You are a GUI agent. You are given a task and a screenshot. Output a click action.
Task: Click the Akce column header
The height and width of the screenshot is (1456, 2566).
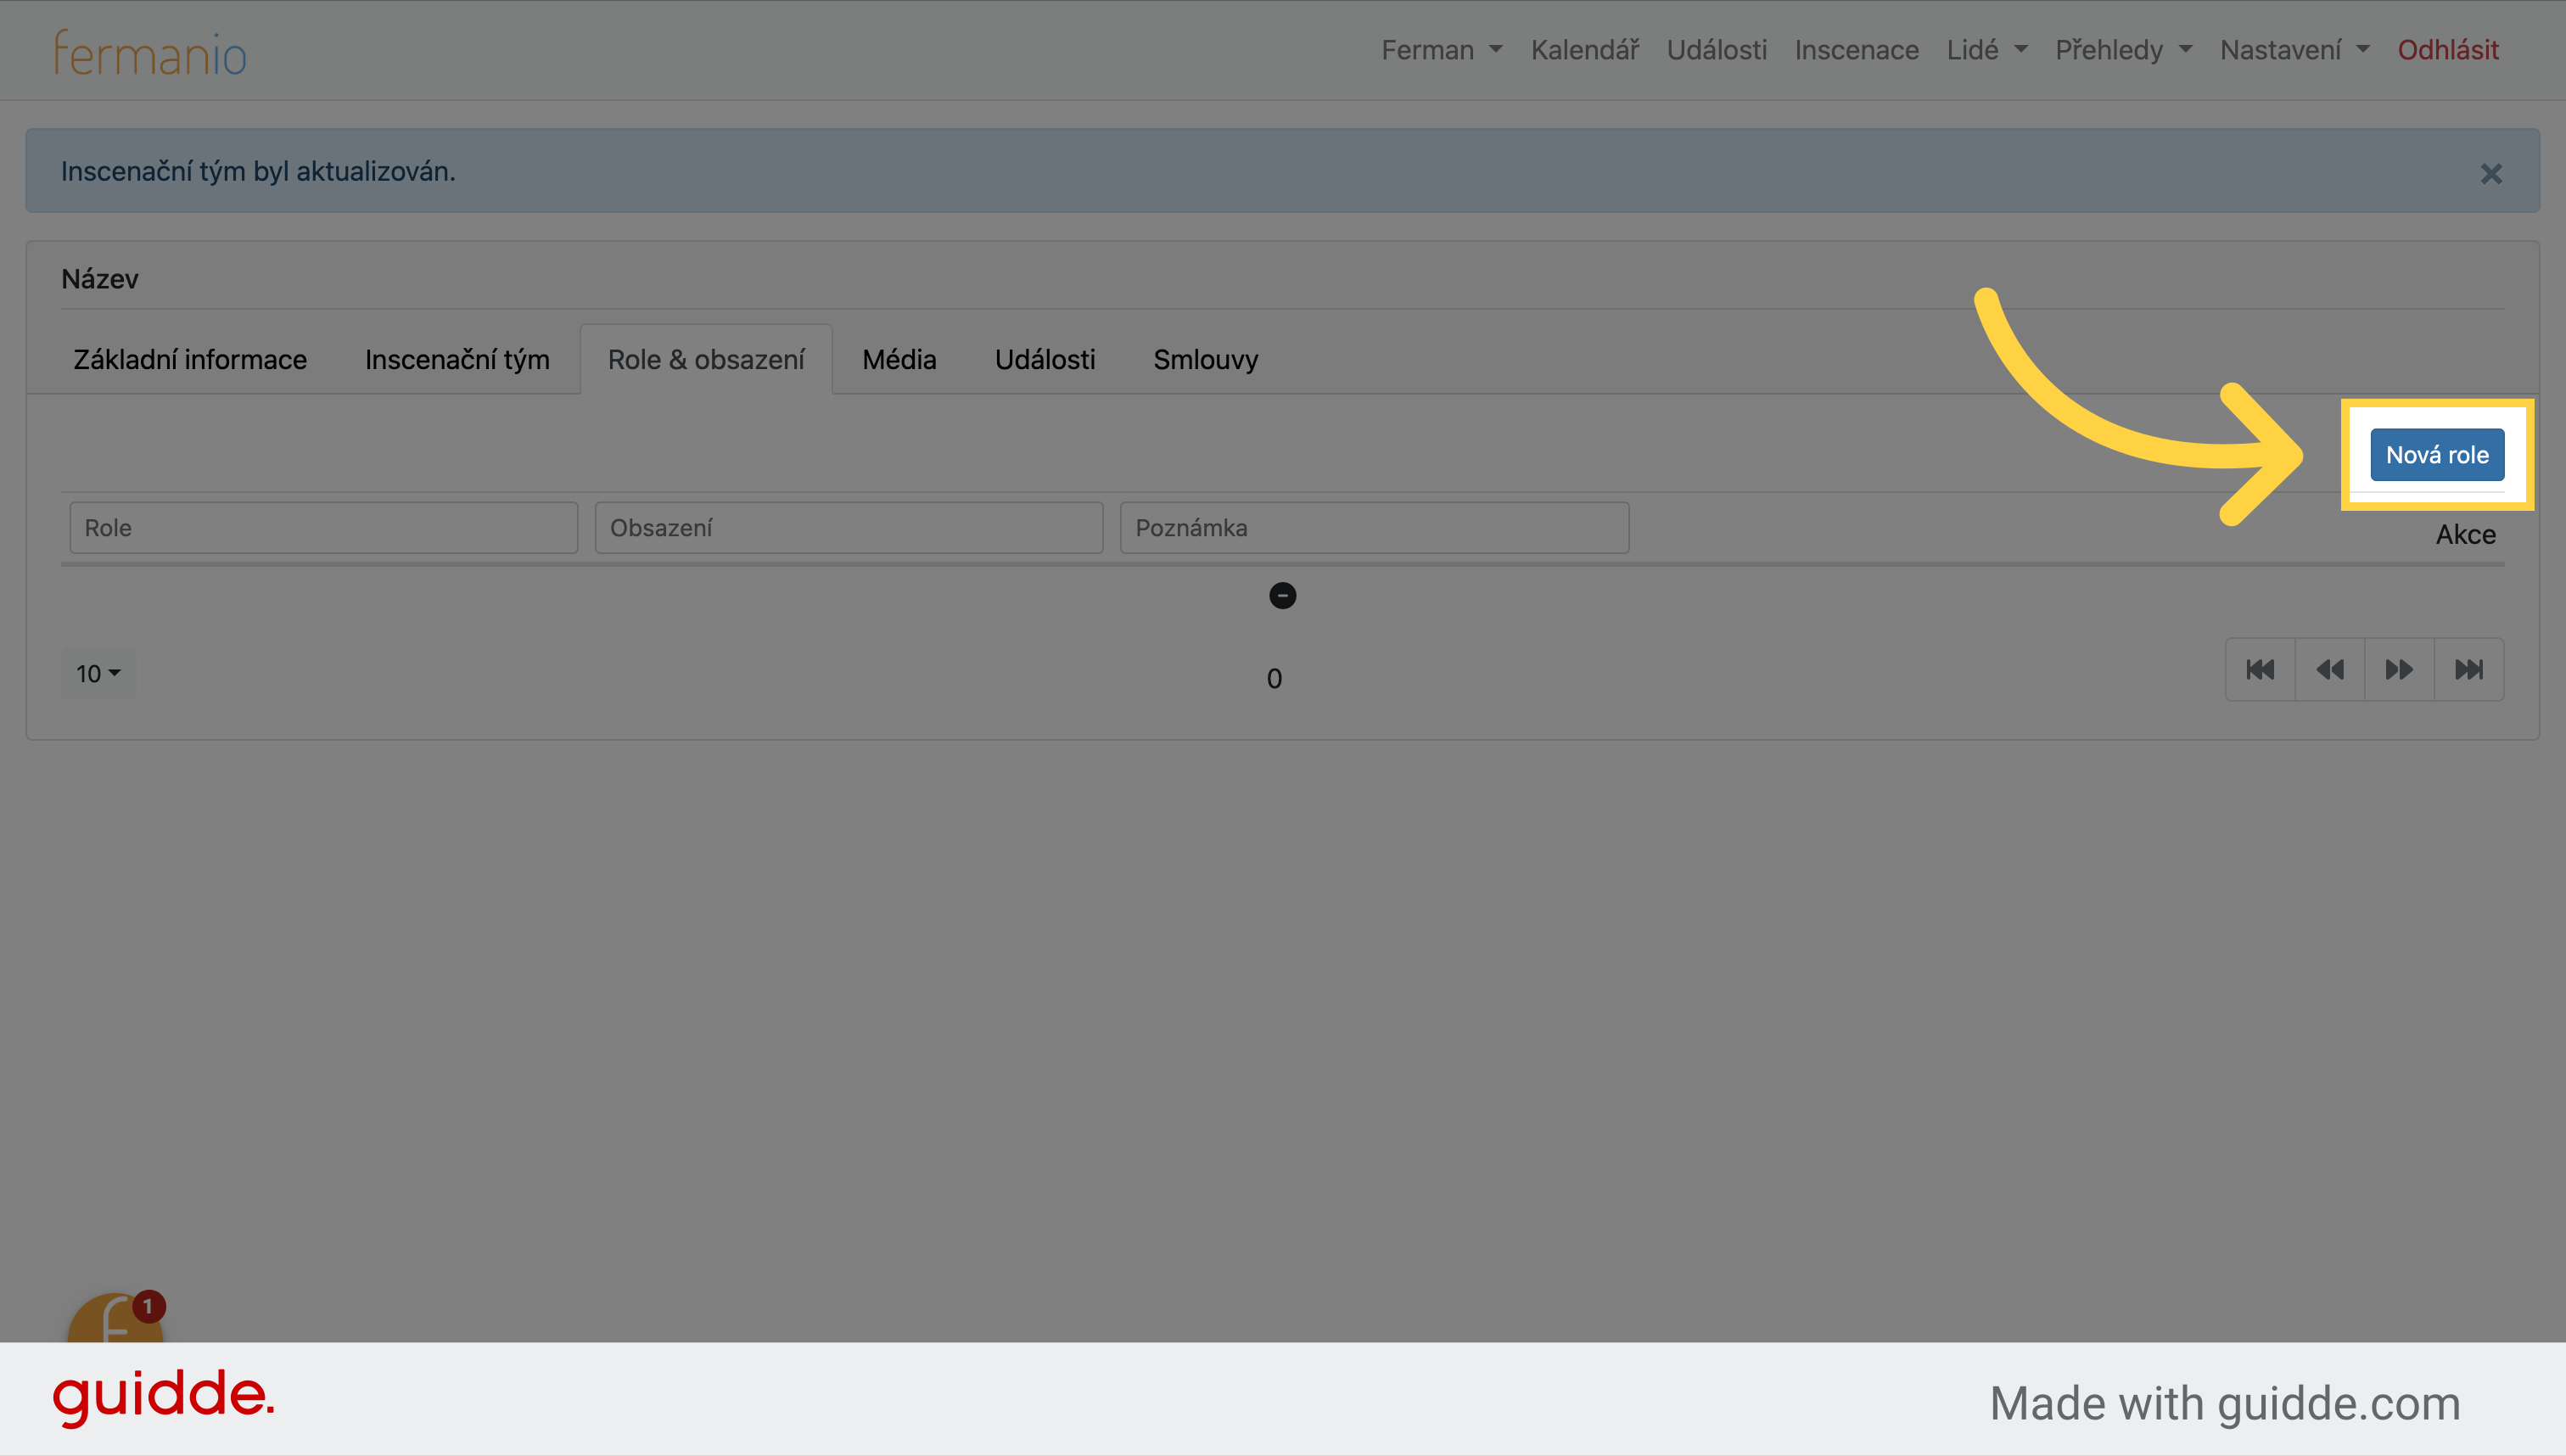click(2465, 534)
